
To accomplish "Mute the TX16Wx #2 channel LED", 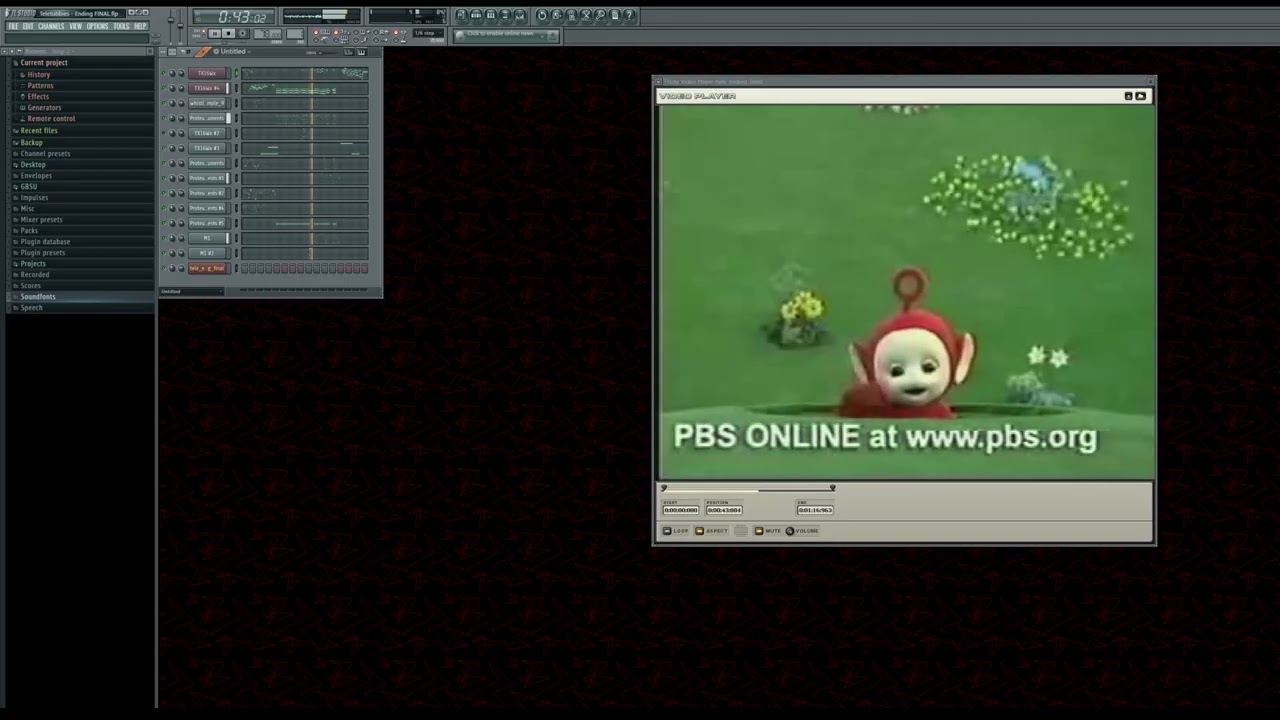I will coord(163,133).
